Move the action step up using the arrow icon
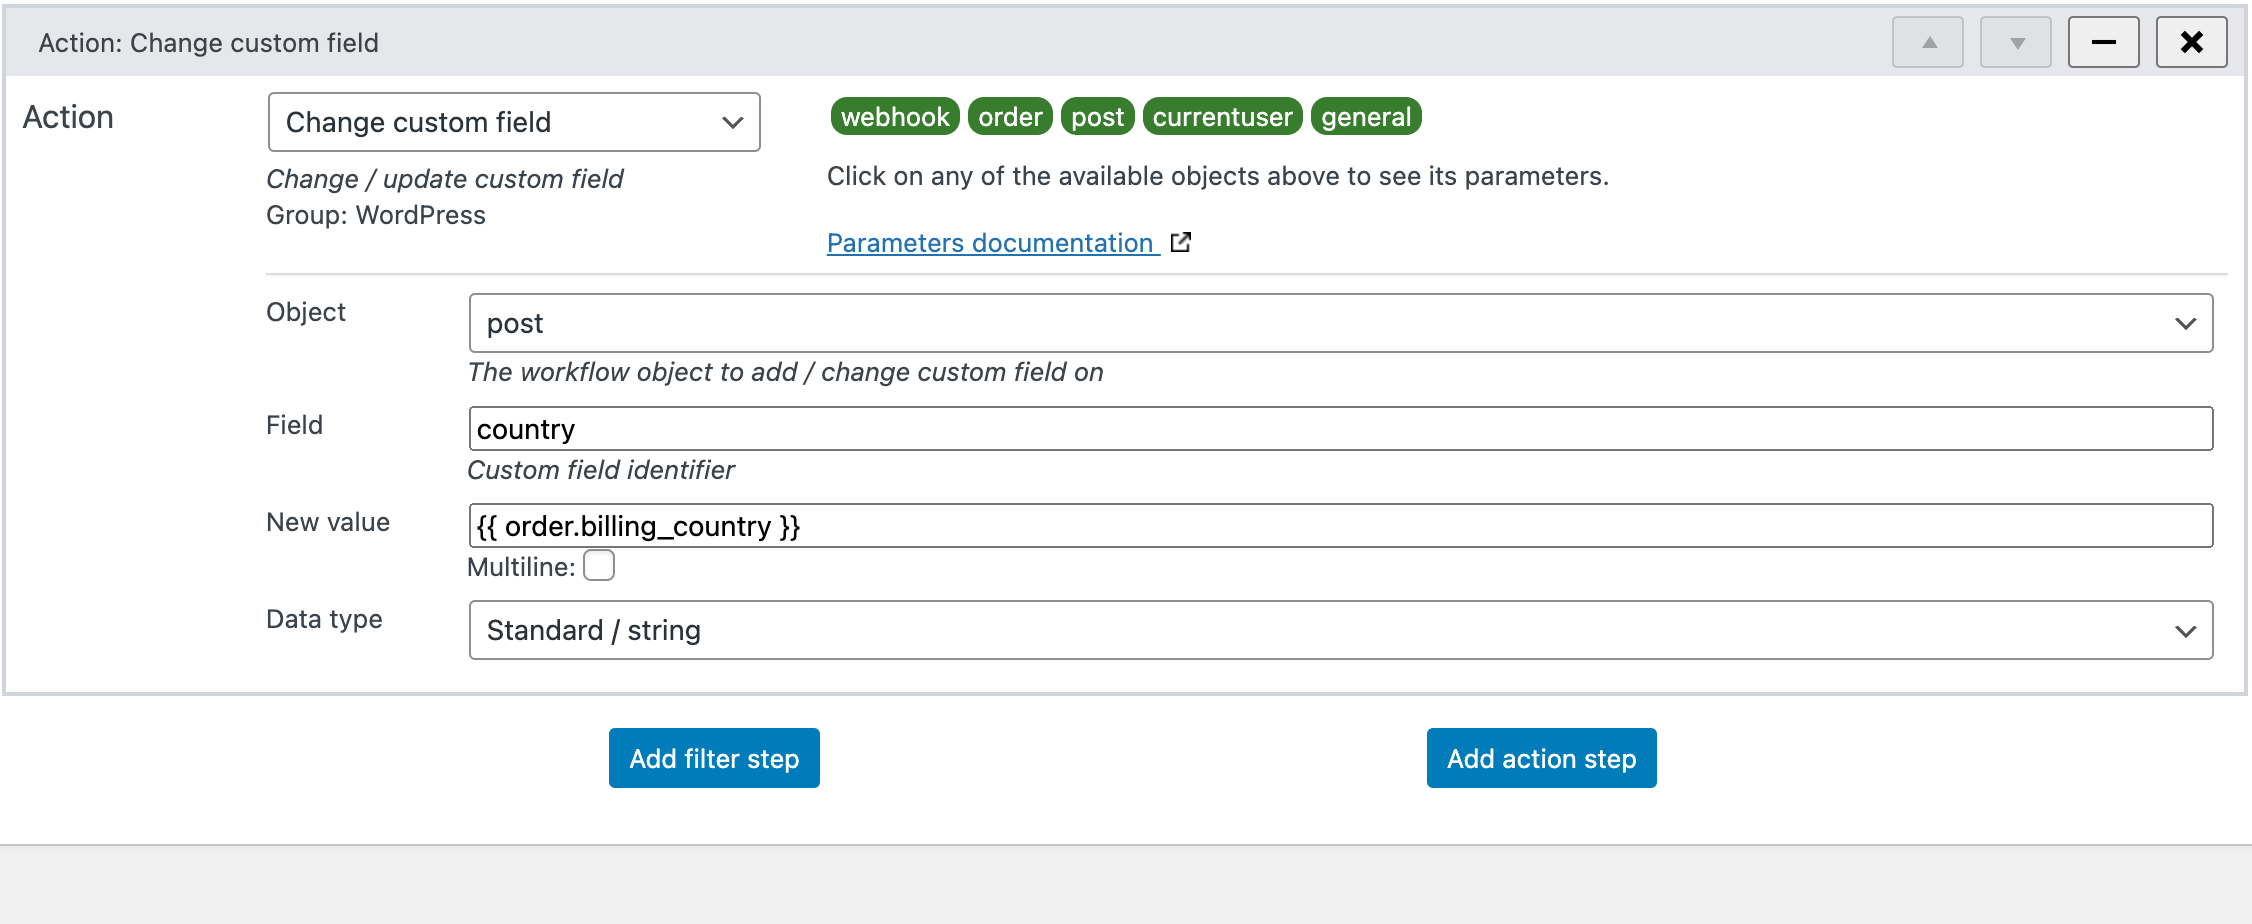2252x924 pixels. [x=1926, y=42]
